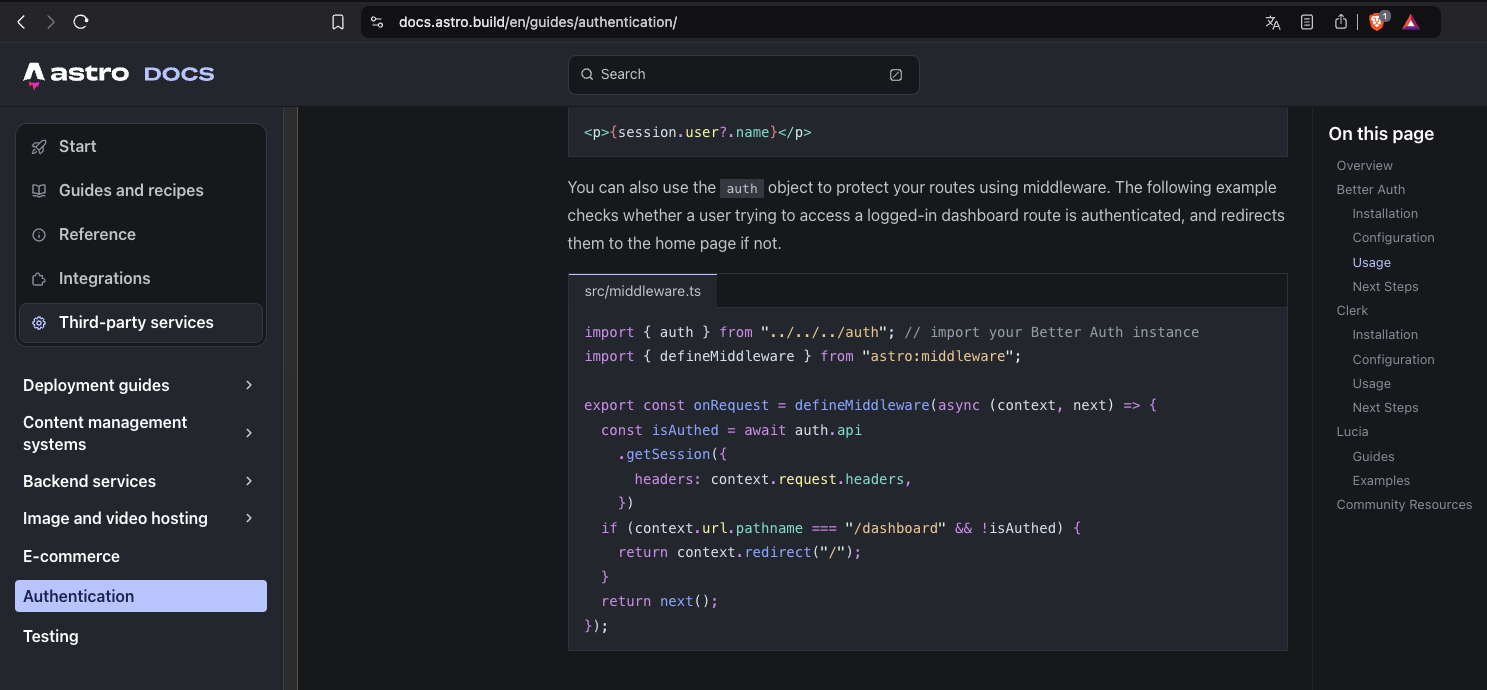1487x690 pixels.
Task: Click the browser back arrow
Action: pyautogui.click(x=21, y=22)
